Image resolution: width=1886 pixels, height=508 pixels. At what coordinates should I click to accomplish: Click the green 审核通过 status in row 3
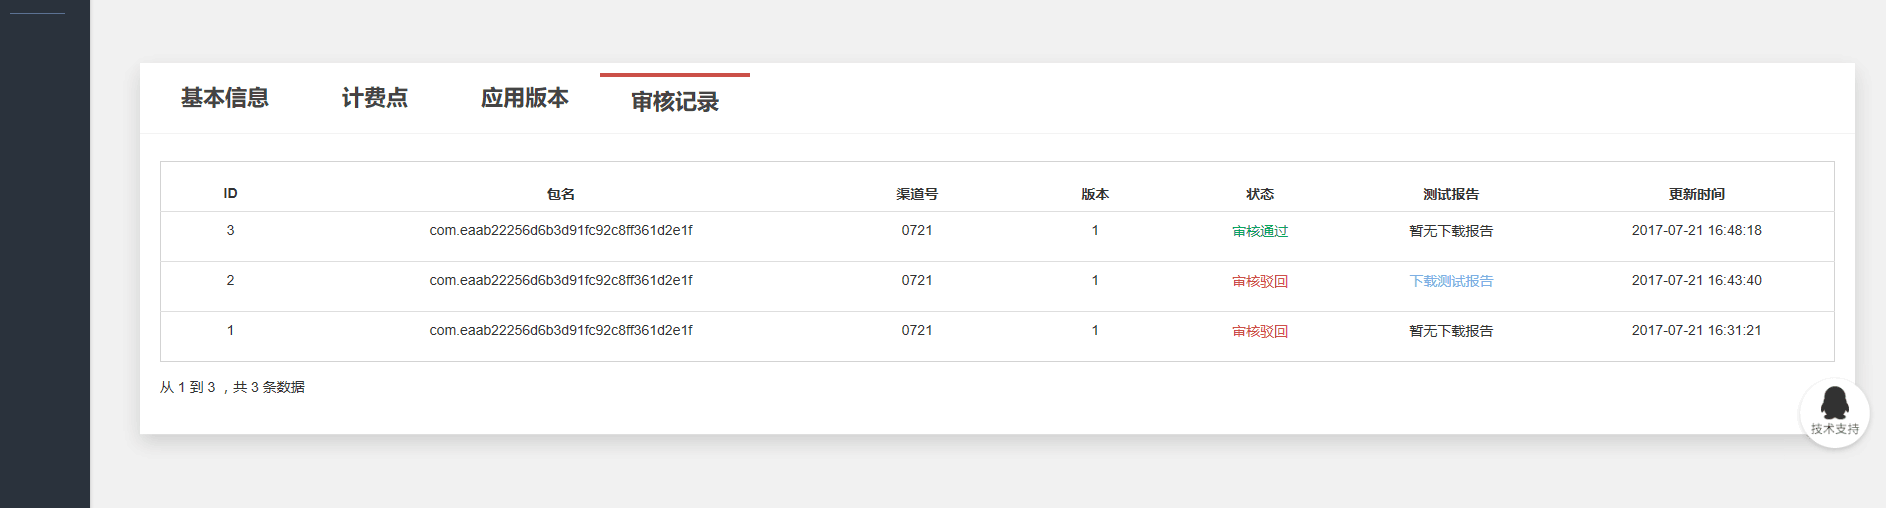pos(1260,231)
